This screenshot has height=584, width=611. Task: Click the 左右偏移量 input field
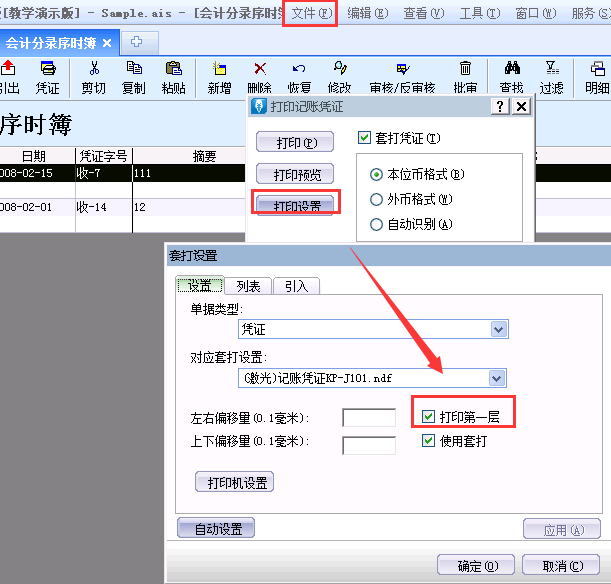click(368, 418)
